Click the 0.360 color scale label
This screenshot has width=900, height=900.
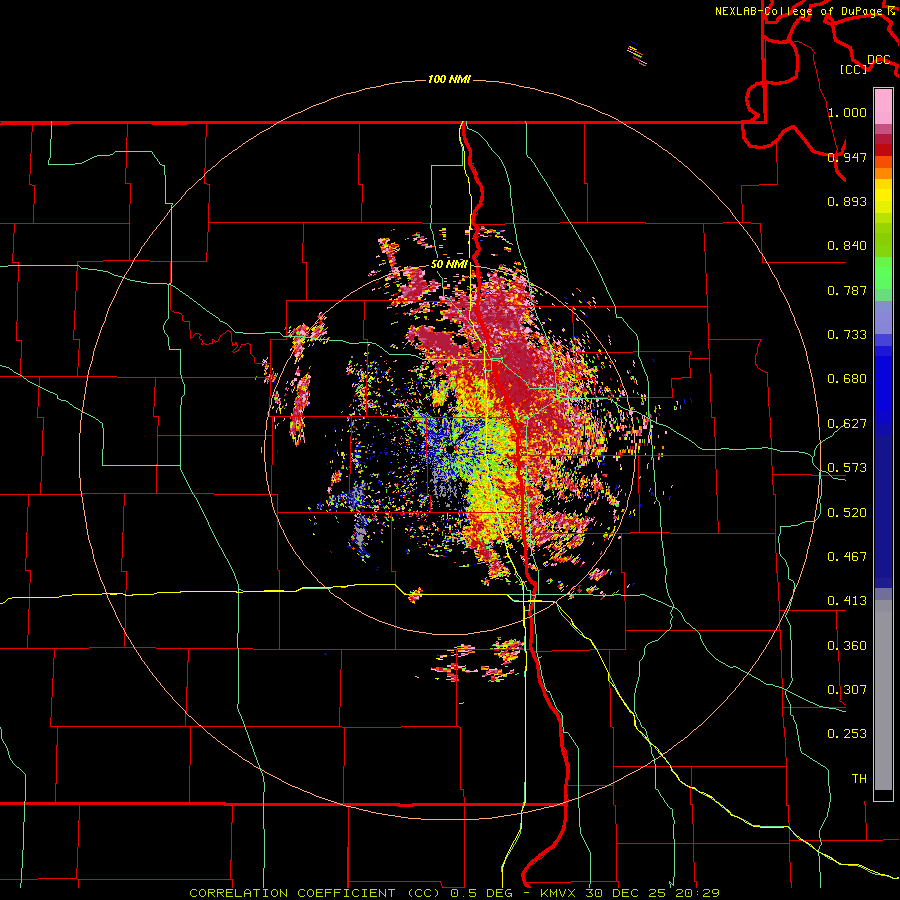(847, 646)
